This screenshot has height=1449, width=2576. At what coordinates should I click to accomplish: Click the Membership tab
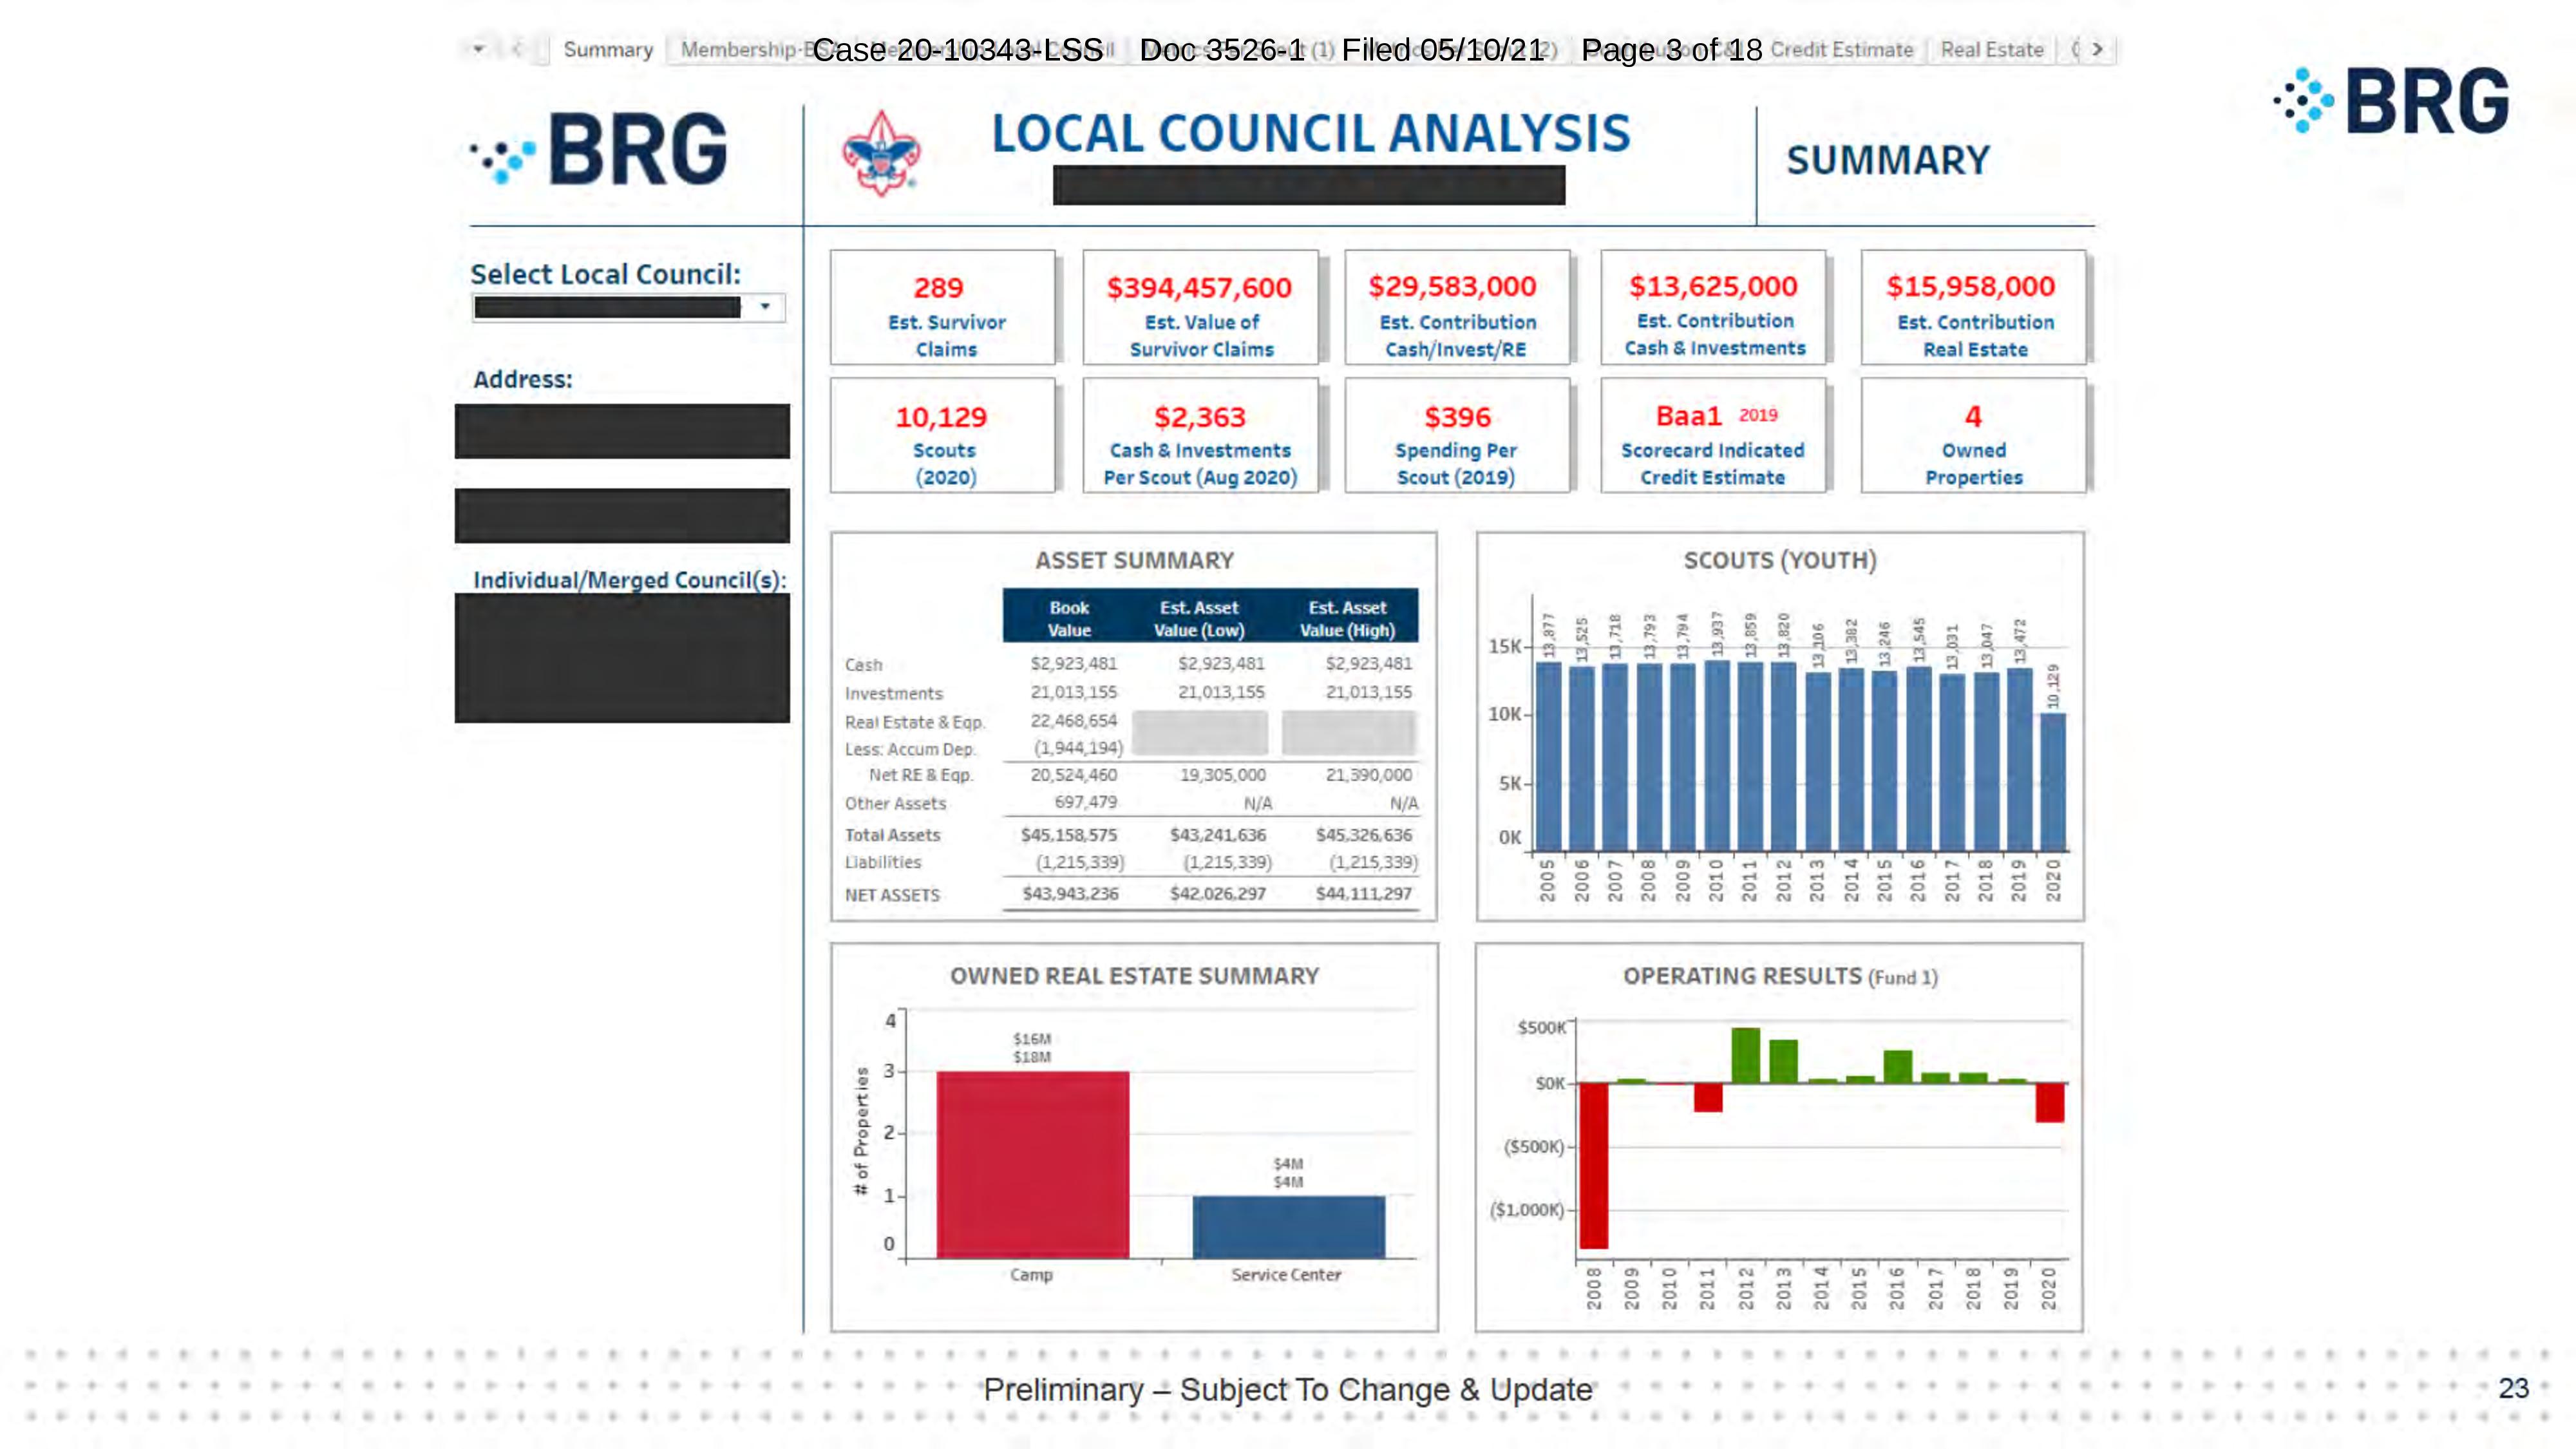tap(737, 50)
